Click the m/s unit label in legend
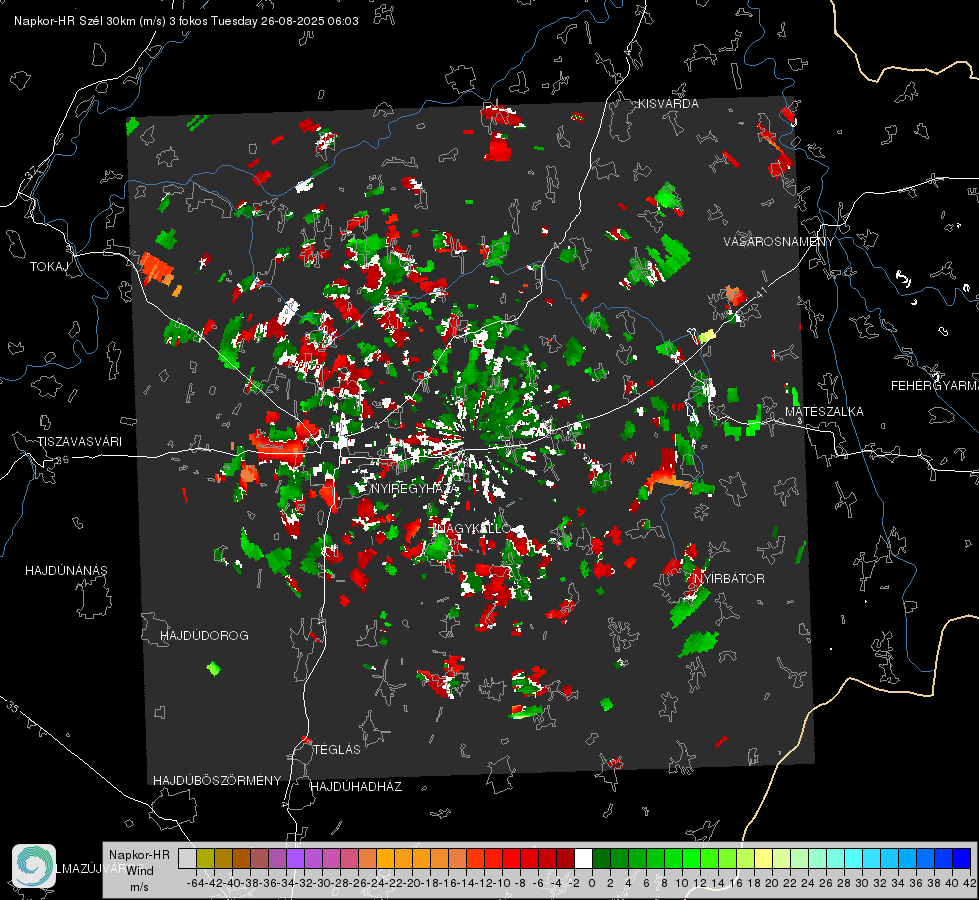 point(139,887)
